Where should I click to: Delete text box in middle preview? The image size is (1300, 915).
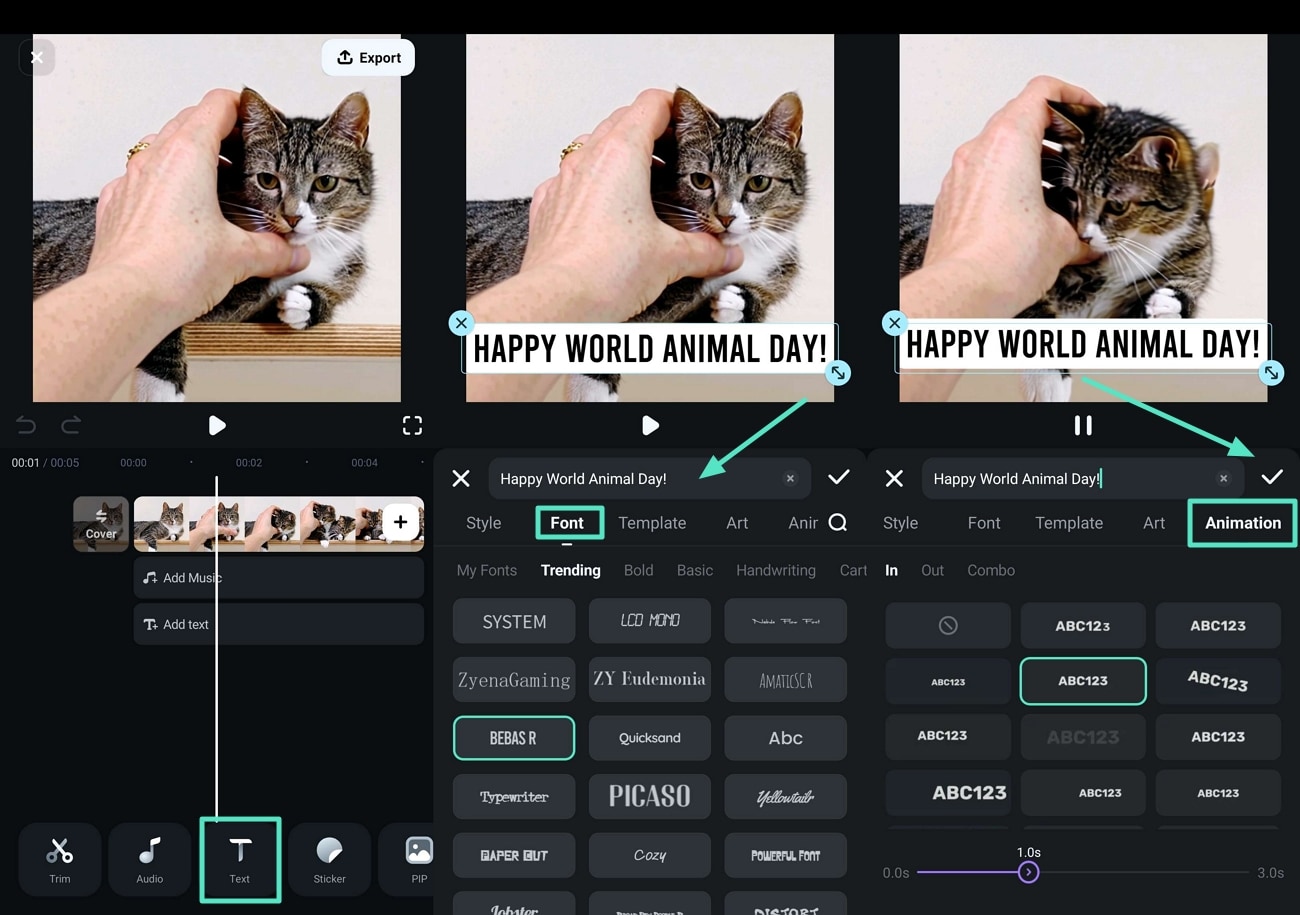pos(461,323)
